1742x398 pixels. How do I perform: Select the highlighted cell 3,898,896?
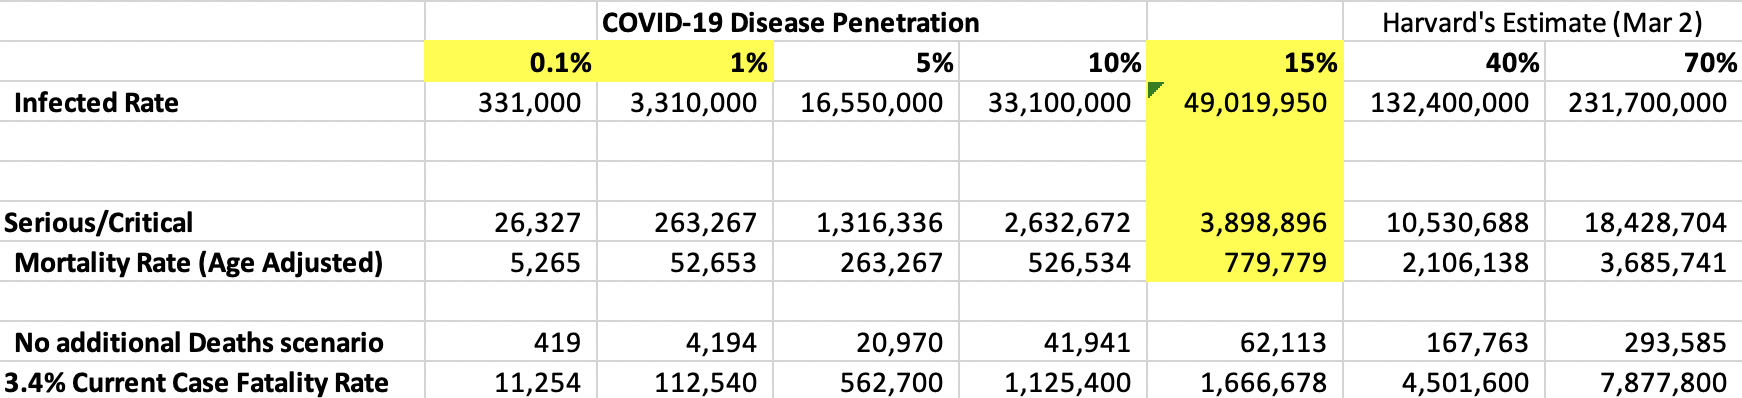[1245, 222]
